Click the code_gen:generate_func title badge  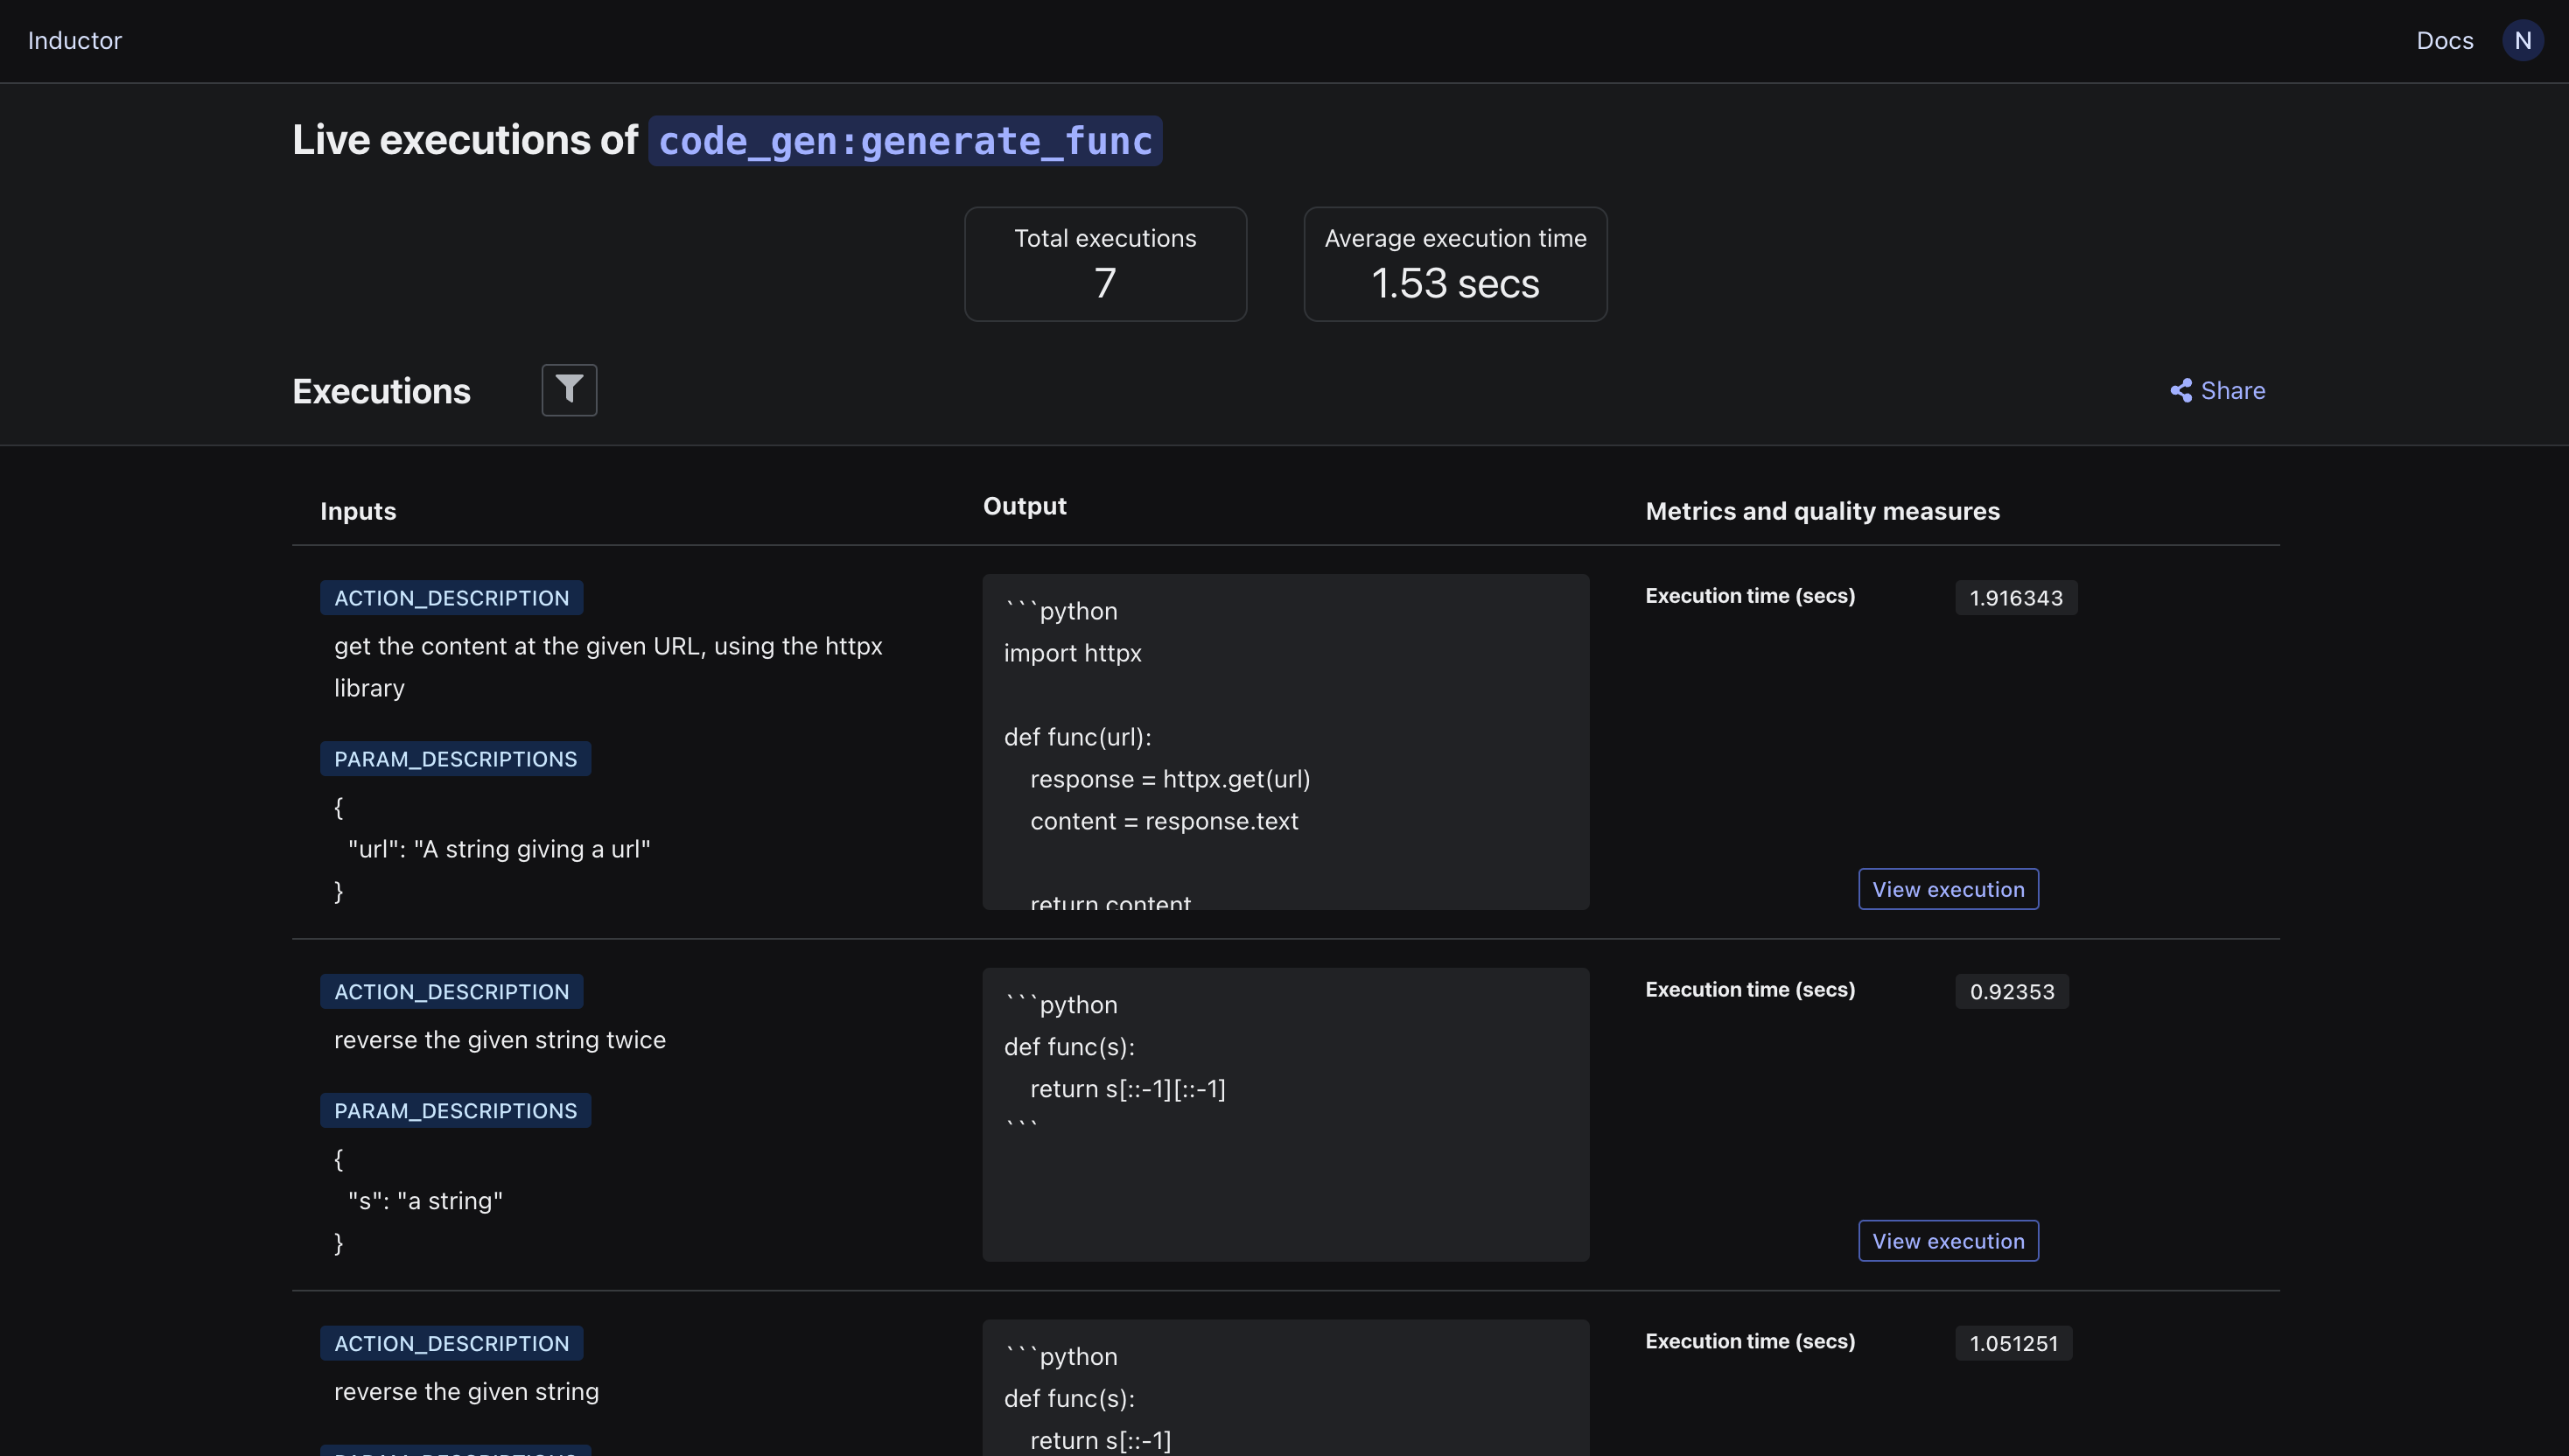(905, 141)
